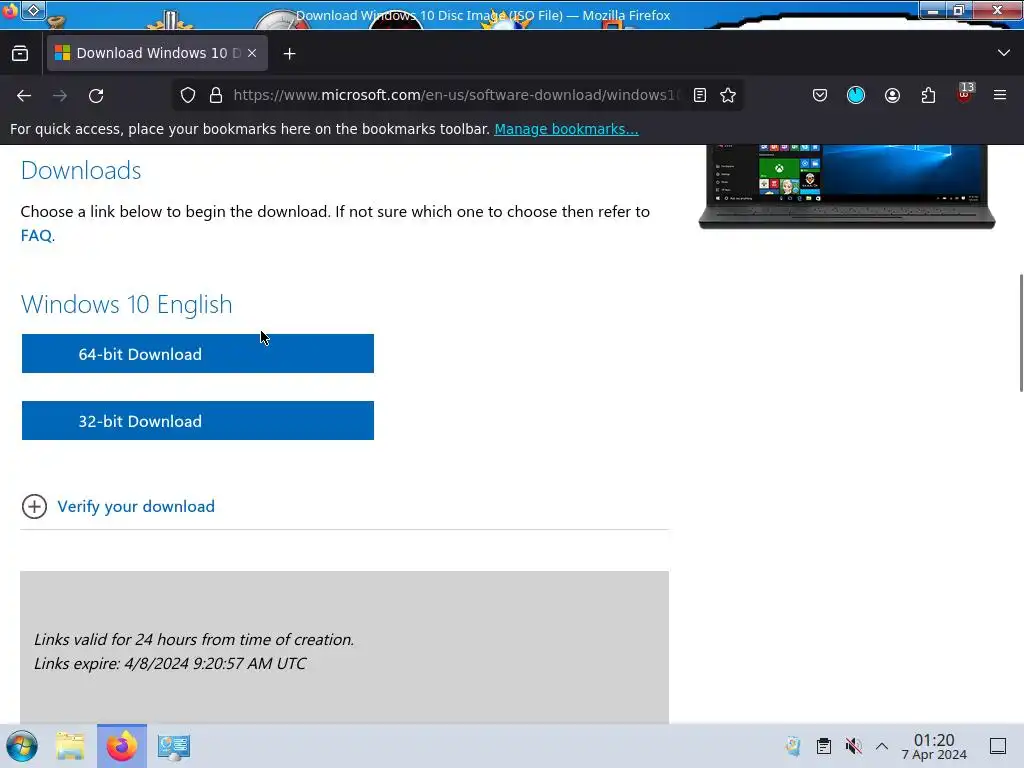
Task: Open Save to Pocket icon
Action: pos(820,95)
